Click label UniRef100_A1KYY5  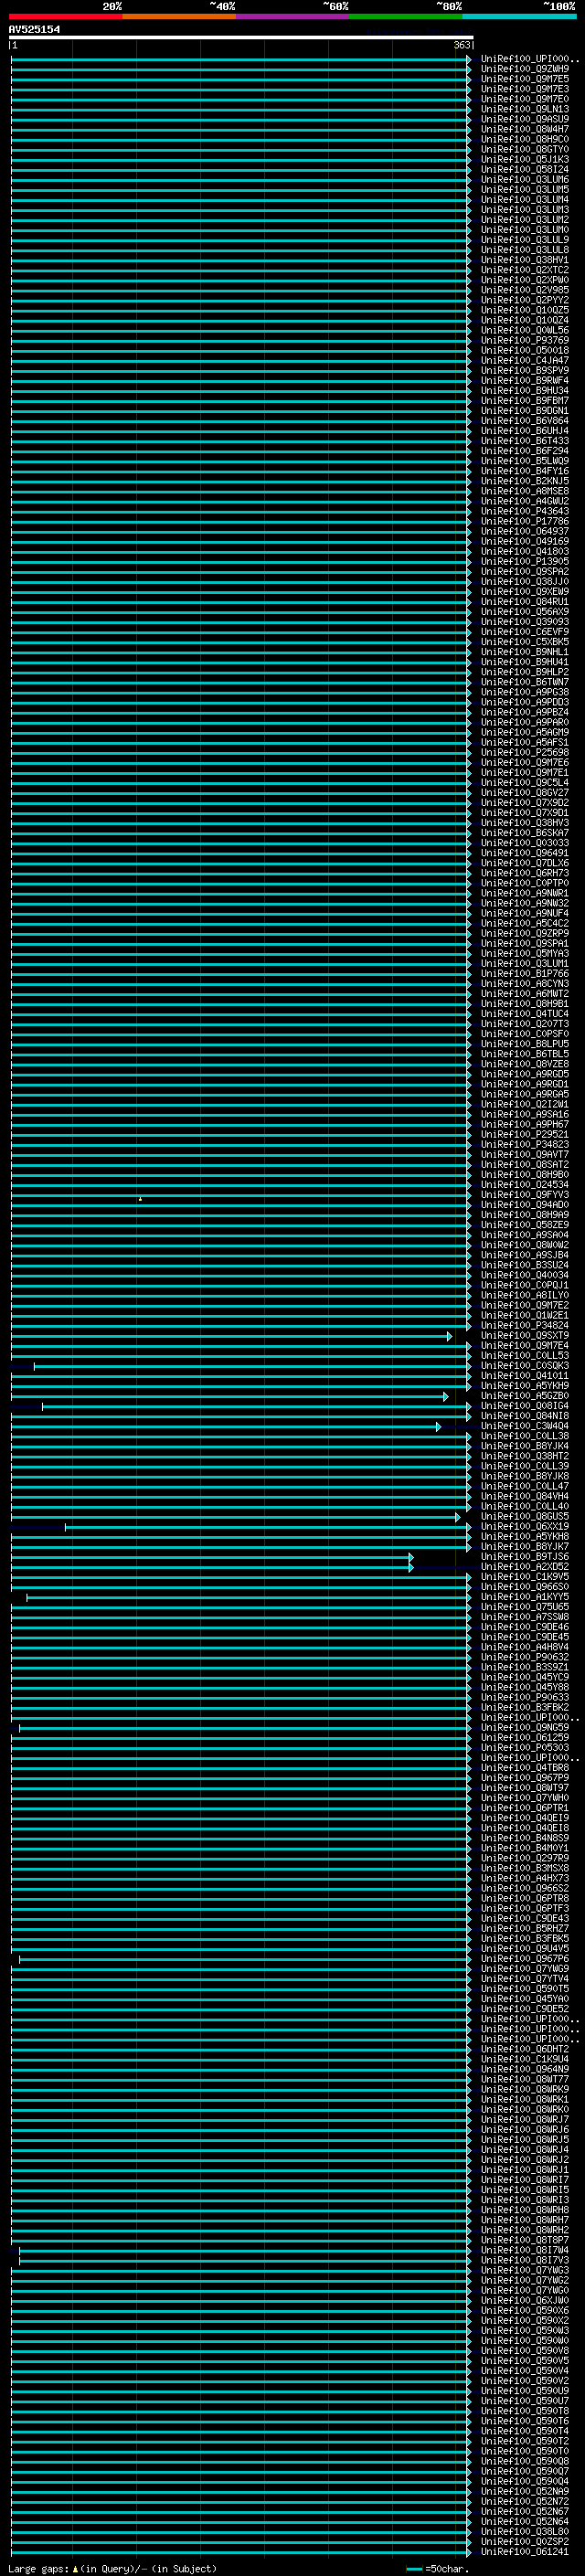pyautogui.click(x=525, y=1597)
